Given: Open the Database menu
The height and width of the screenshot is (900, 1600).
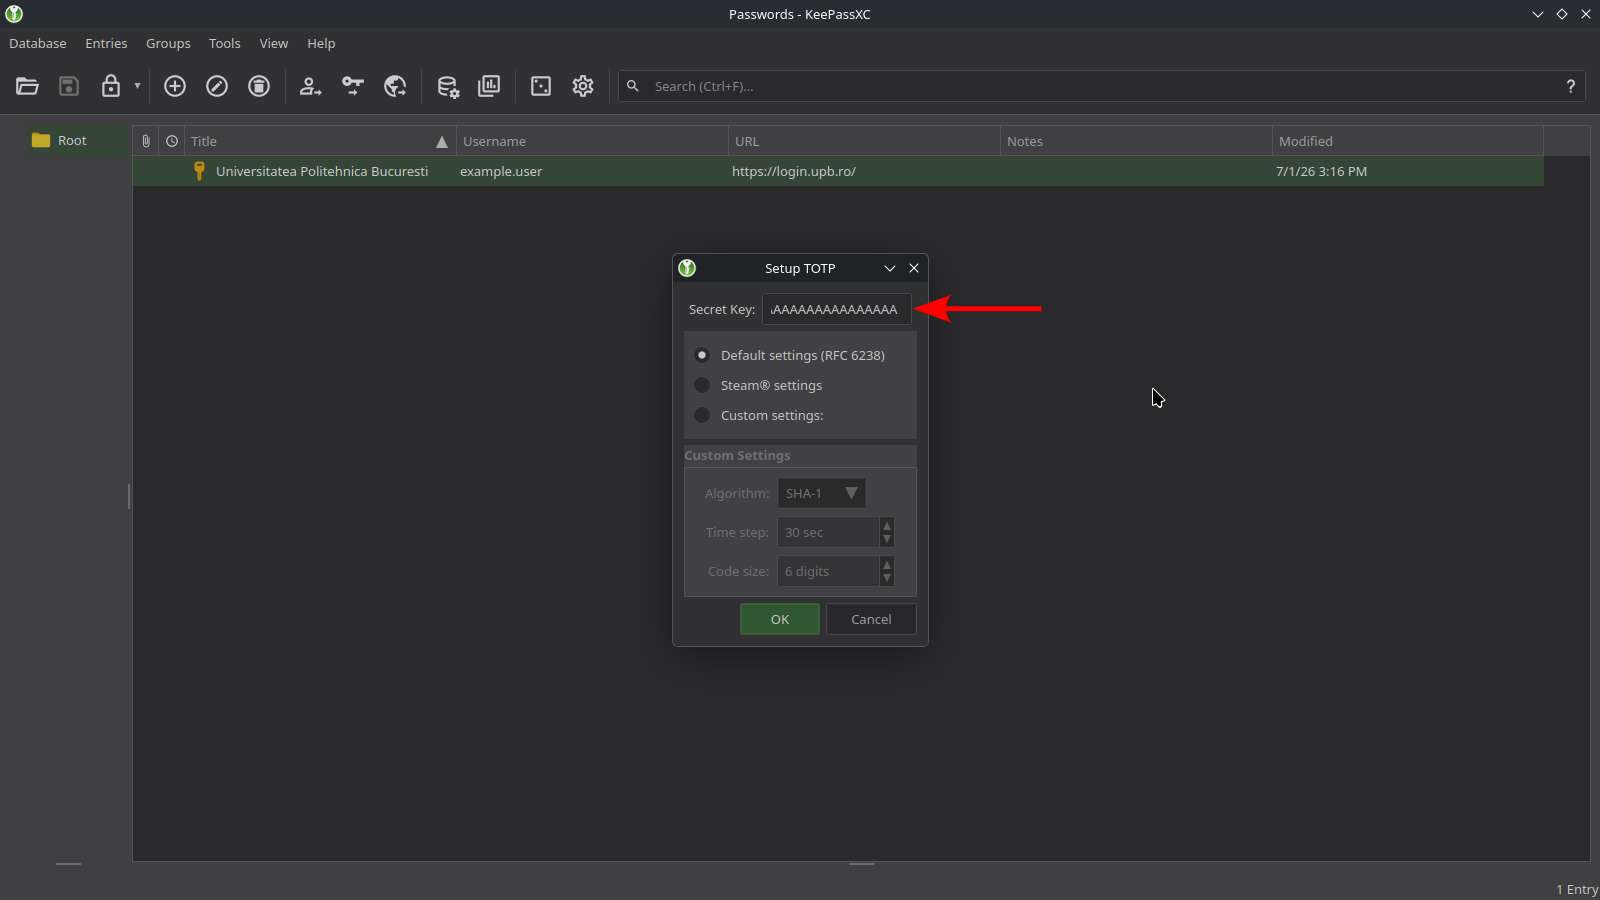Looking at the screenshot, I should tap(38, 43).
